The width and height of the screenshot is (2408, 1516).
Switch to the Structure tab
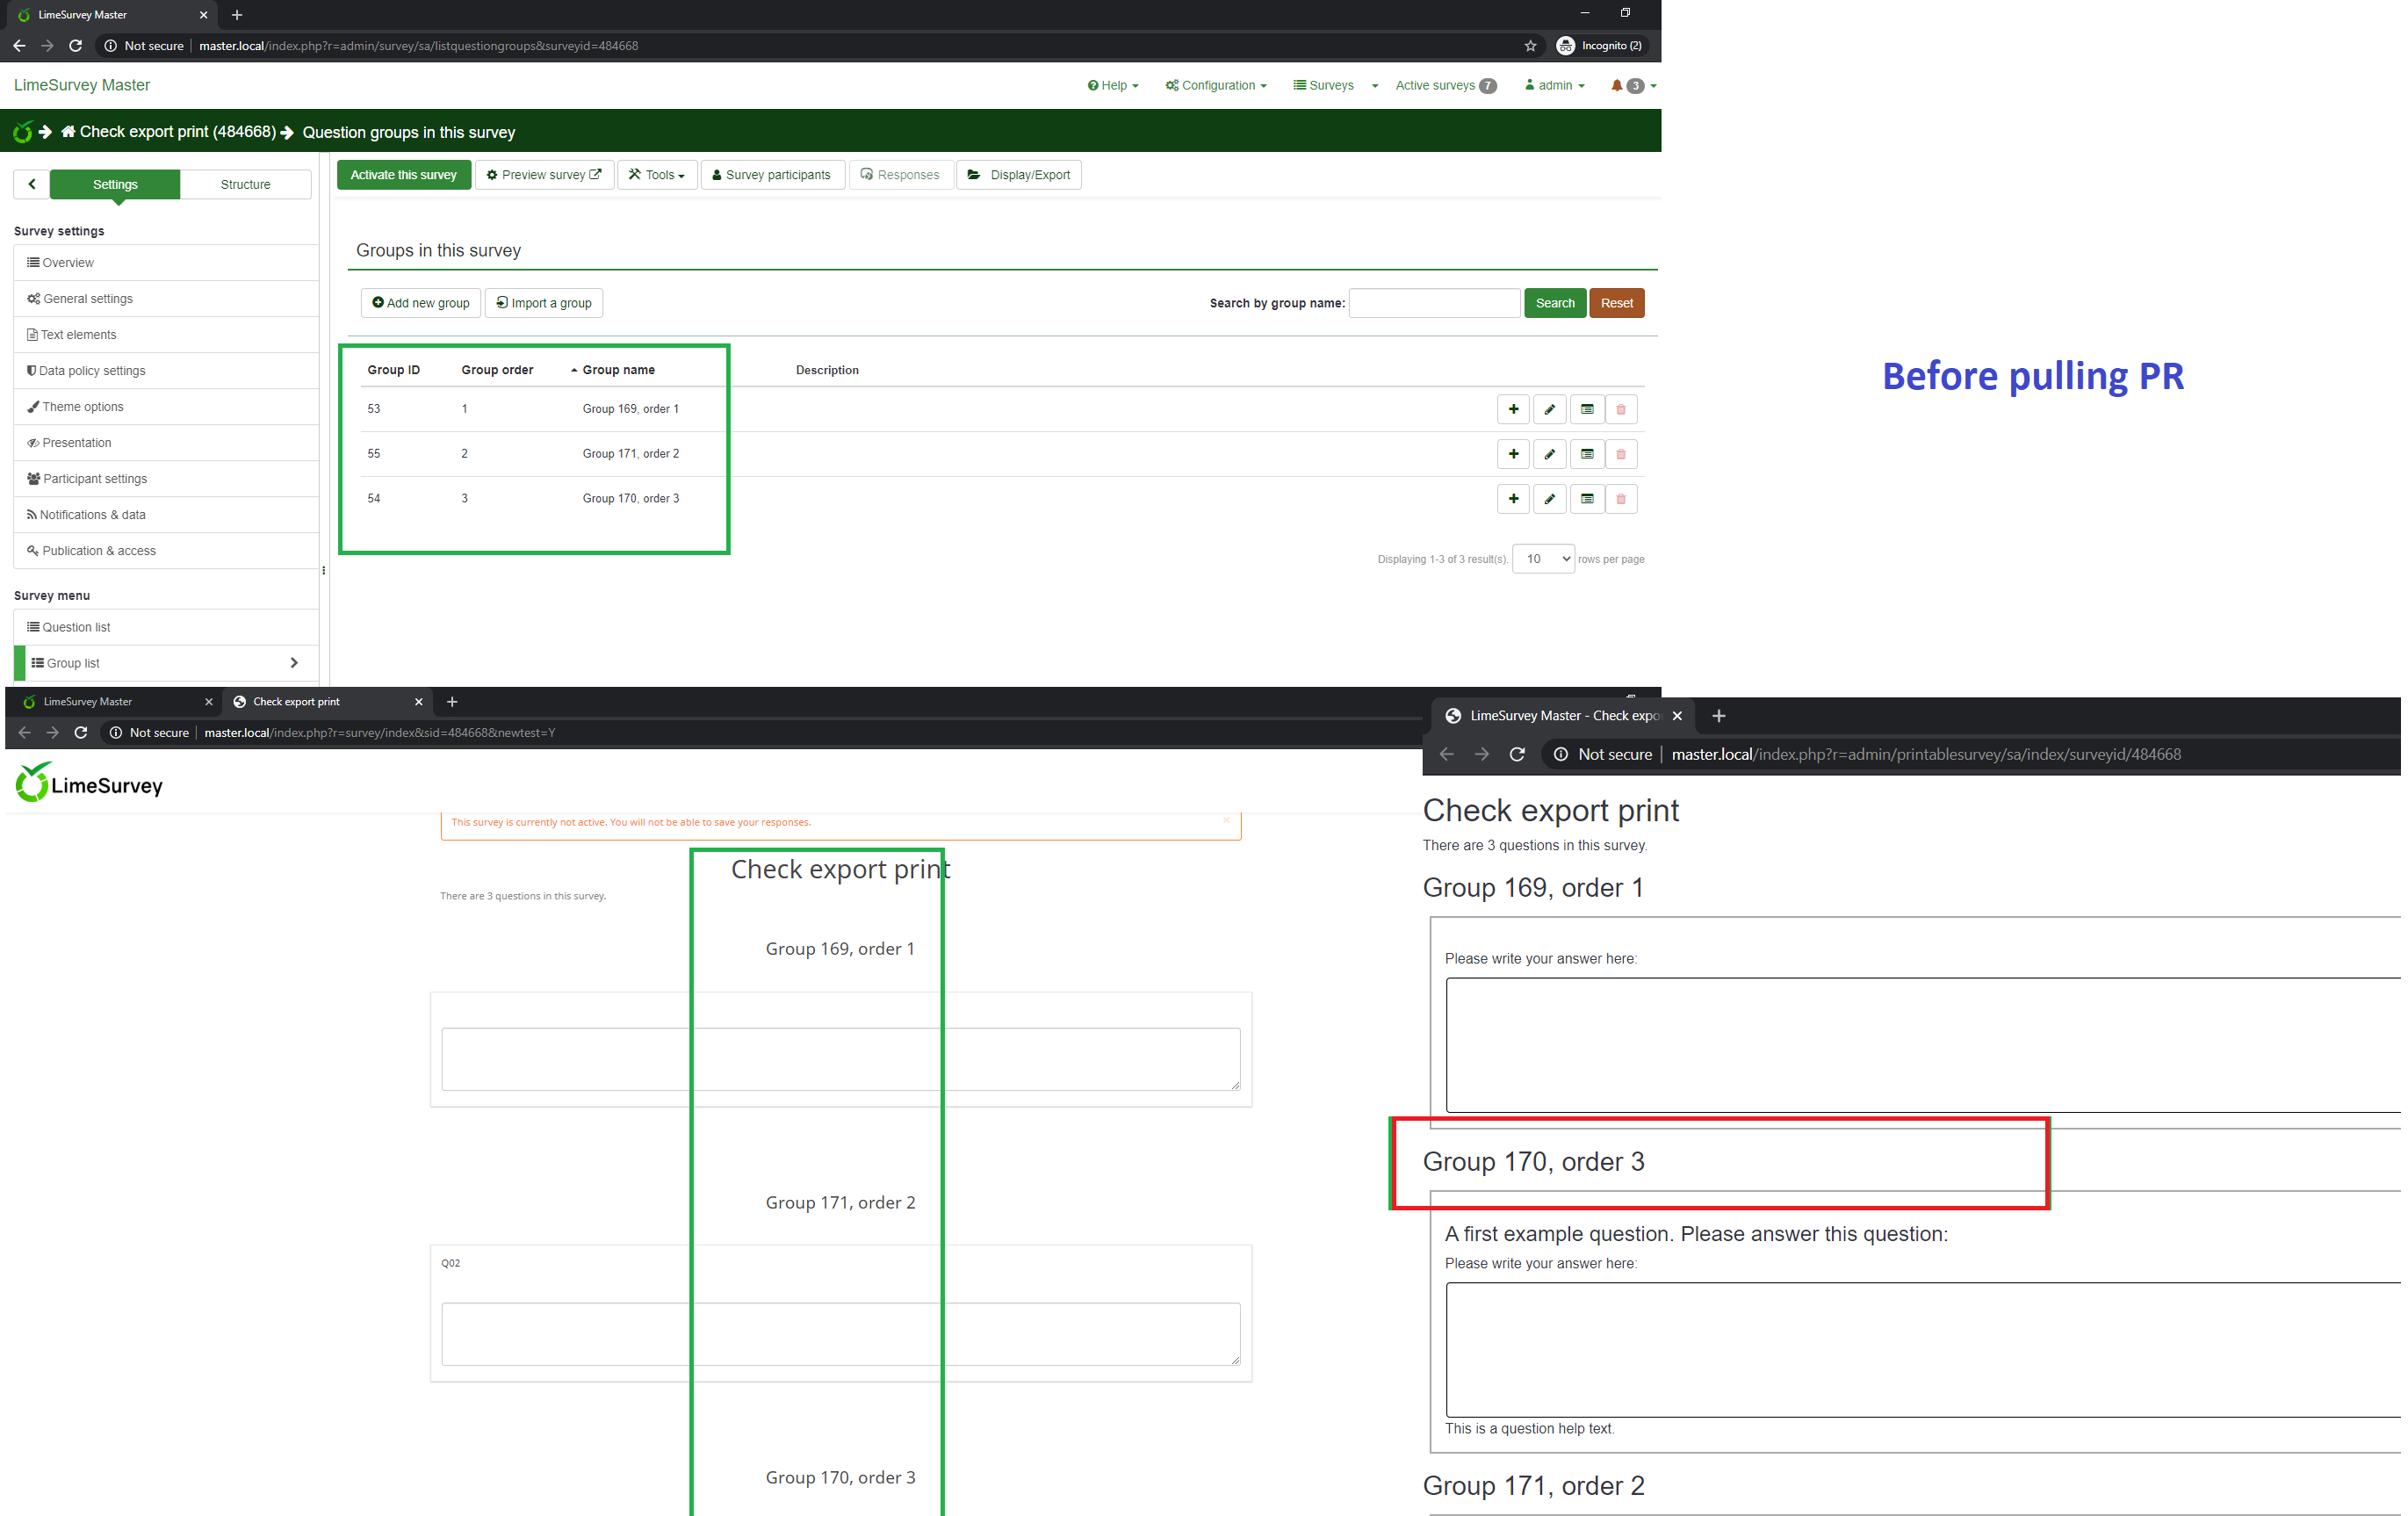tap(245, 184)
